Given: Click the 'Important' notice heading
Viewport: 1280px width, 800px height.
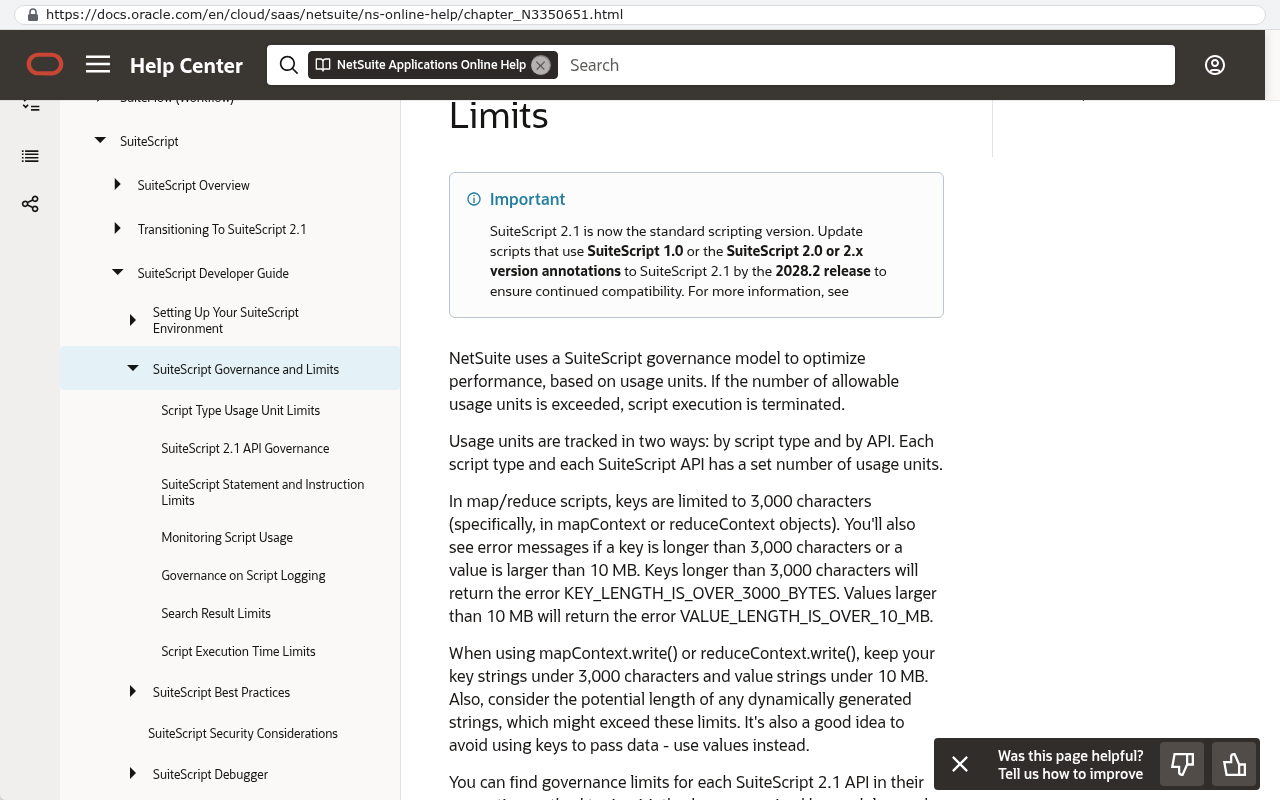Looking at the screenshot, I should point(528,199).
